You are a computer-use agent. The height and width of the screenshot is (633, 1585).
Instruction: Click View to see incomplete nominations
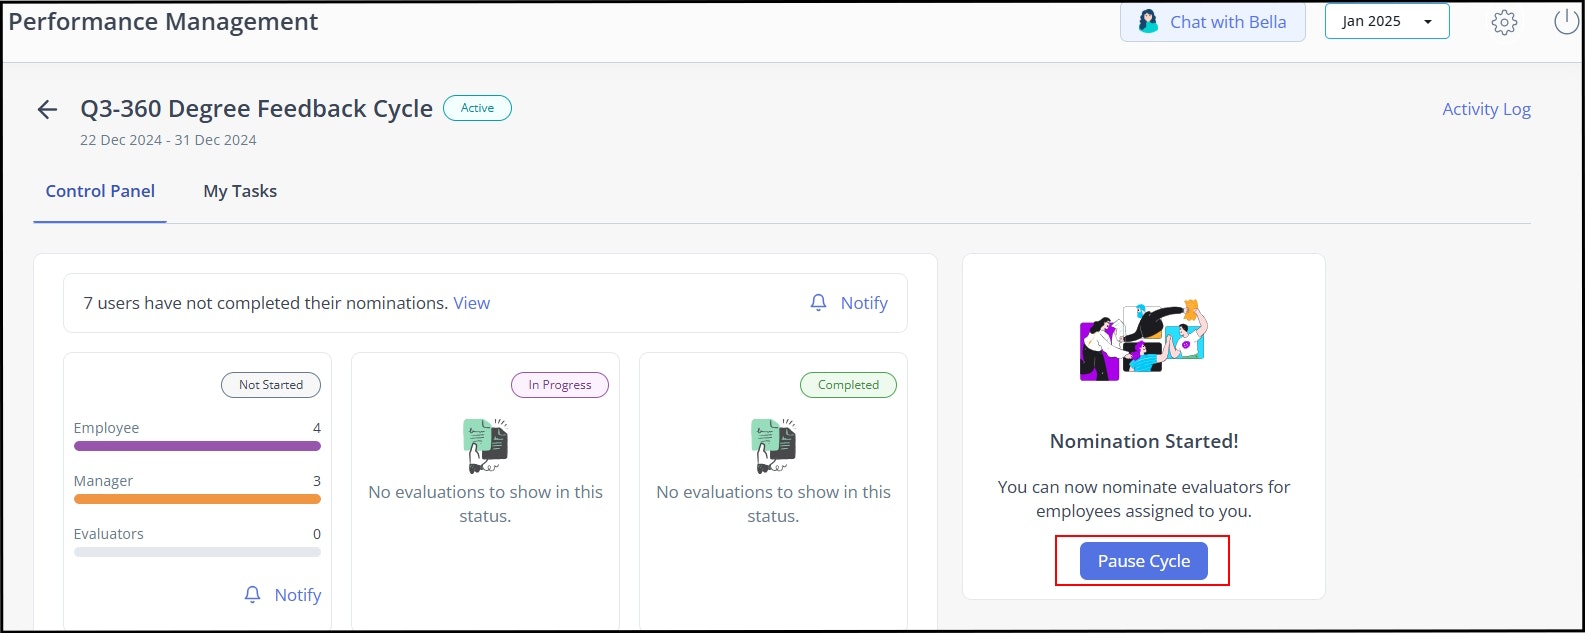tap(471, 302)
